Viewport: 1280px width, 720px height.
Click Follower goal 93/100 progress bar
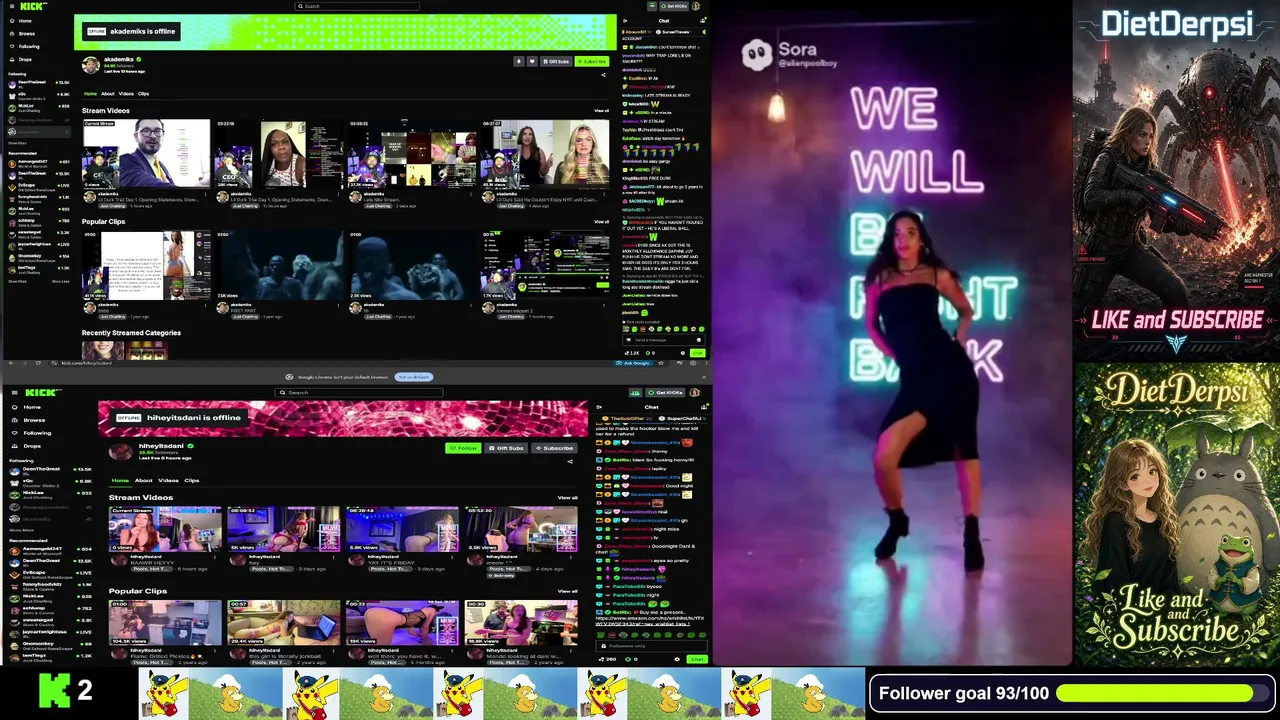tap(1163, 693)
